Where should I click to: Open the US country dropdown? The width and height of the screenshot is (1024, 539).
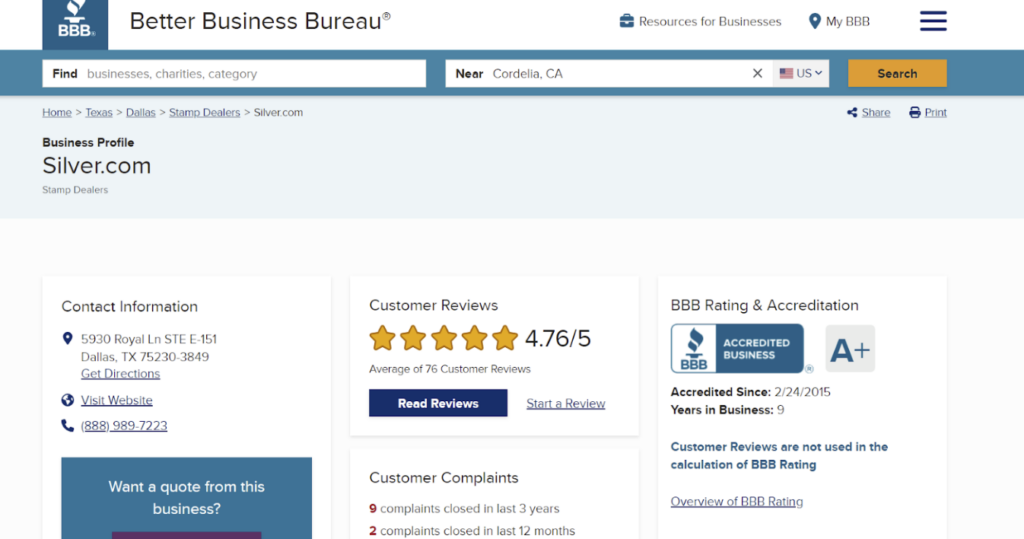pos(801,73)
